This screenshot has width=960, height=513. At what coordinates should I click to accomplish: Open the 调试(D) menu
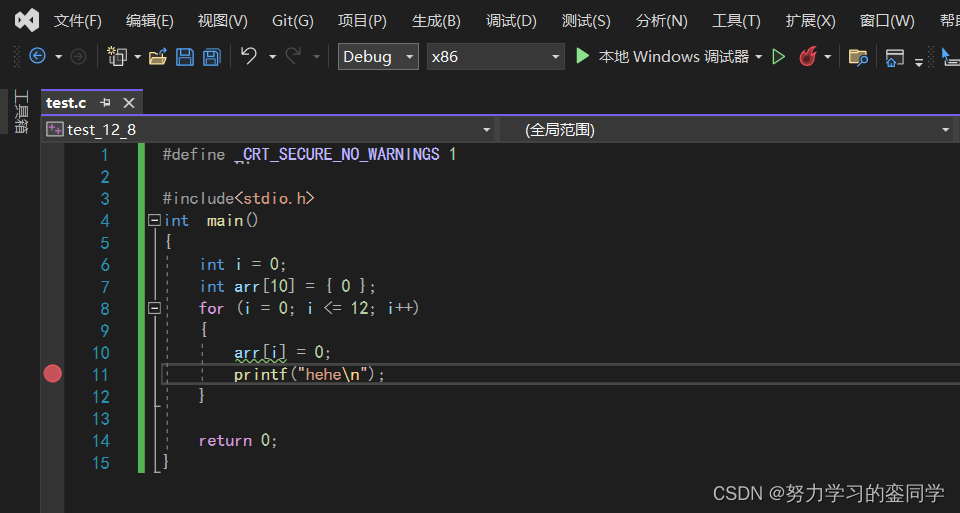click(511, 21)
